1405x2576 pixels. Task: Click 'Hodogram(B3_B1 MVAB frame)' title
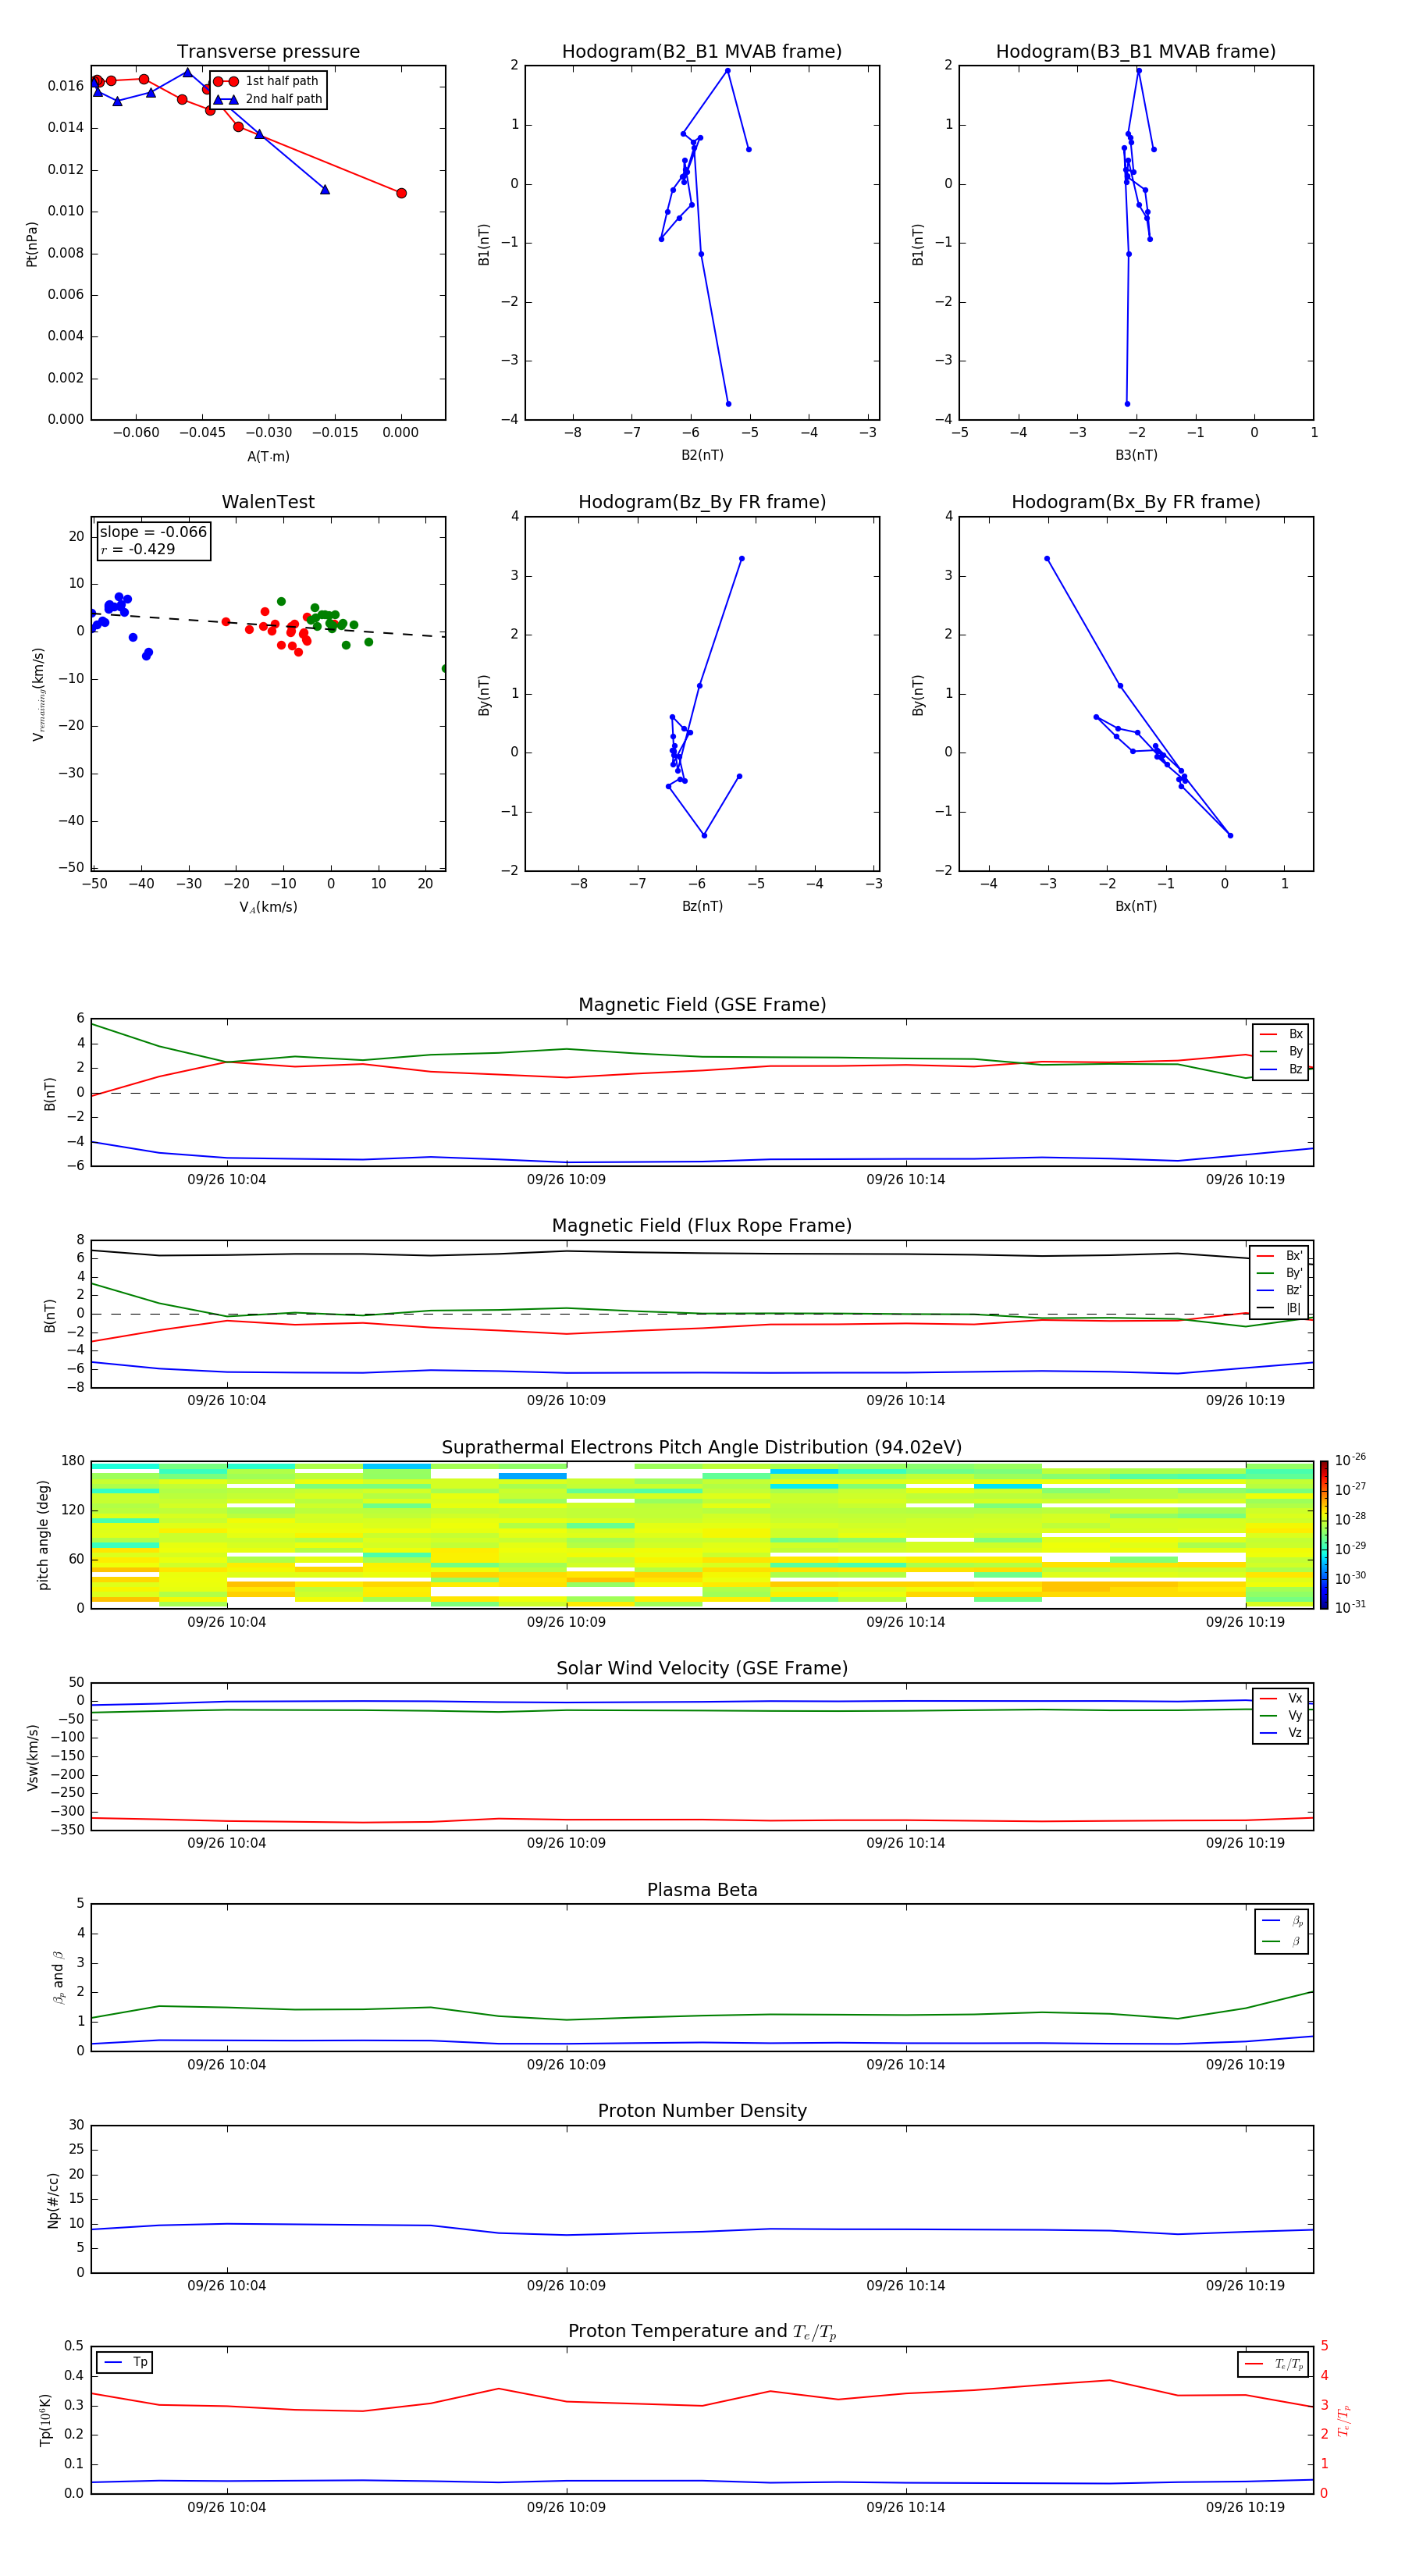tap(1136, 52)
